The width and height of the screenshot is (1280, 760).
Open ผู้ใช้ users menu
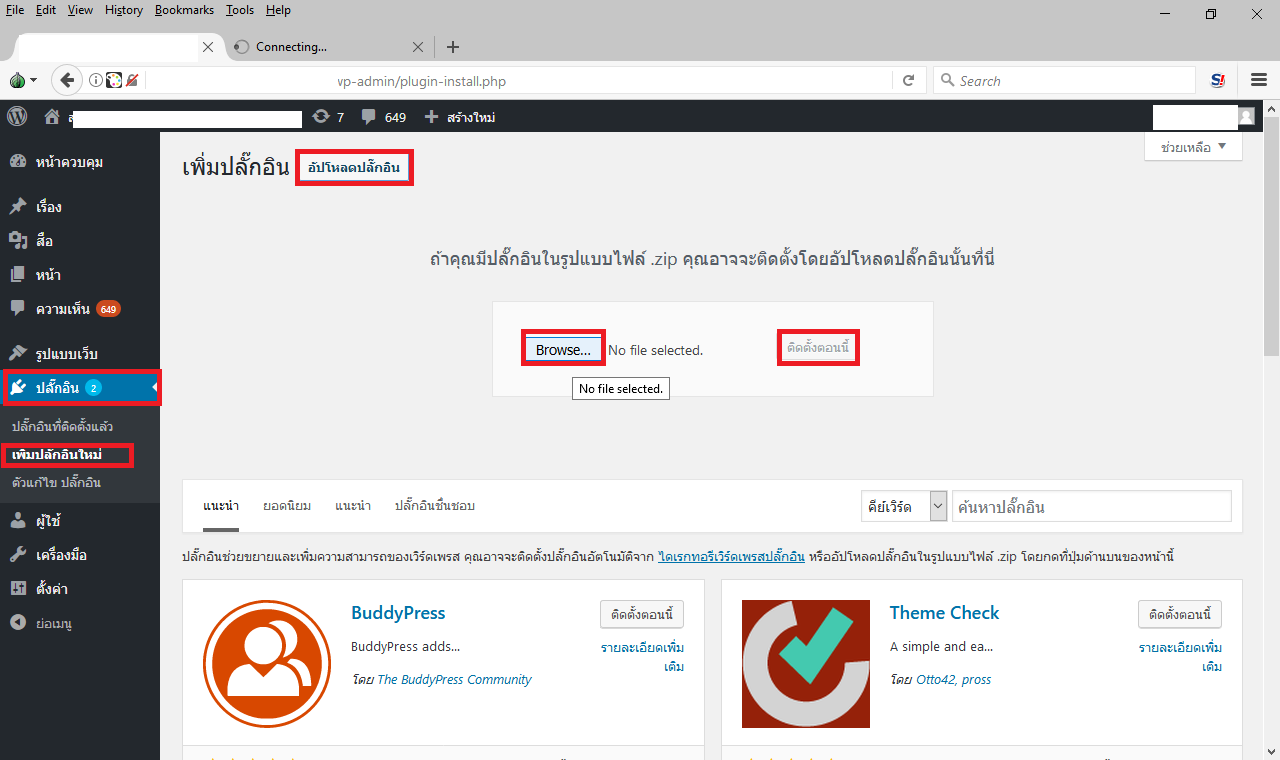click(80, 521)
